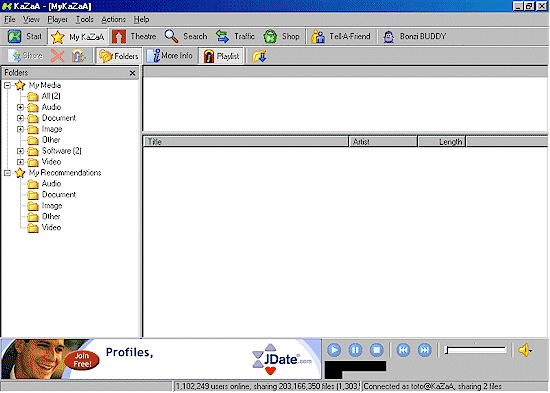The image size is (550, 393).
Task: Click the JDate.com ad logo
Action: (x=282, y=359)
